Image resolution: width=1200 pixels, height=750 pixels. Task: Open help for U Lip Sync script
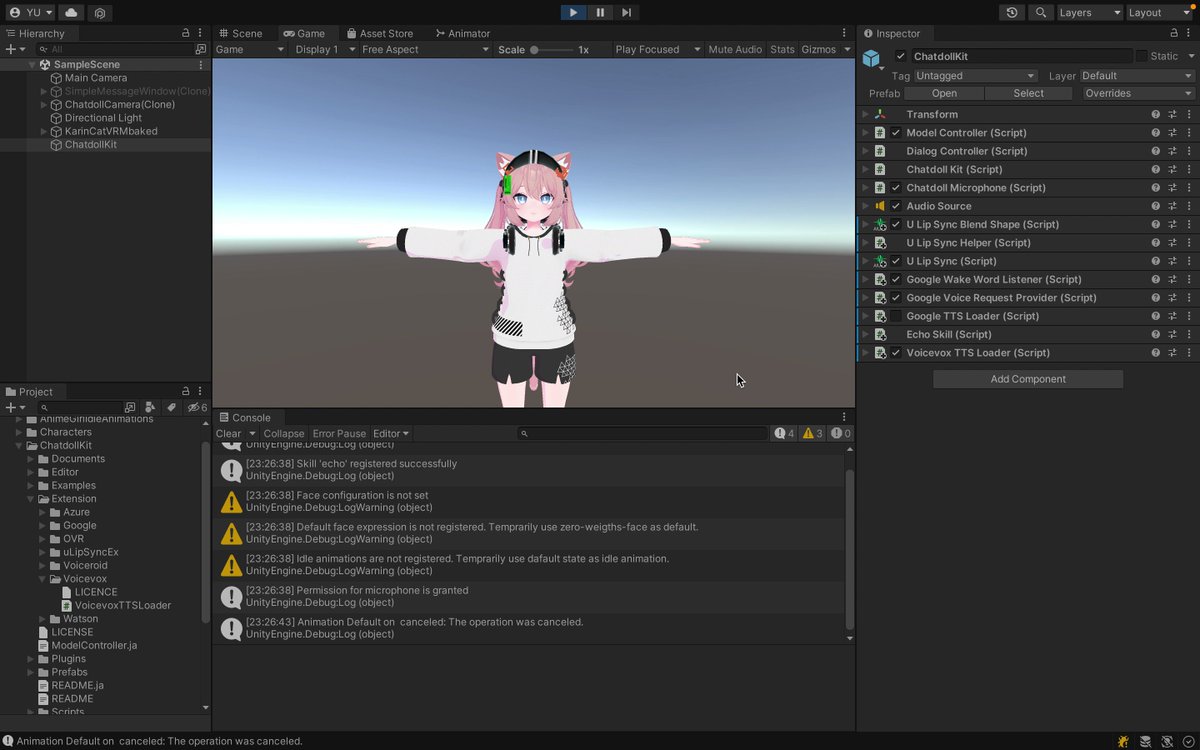point(1156,261)
